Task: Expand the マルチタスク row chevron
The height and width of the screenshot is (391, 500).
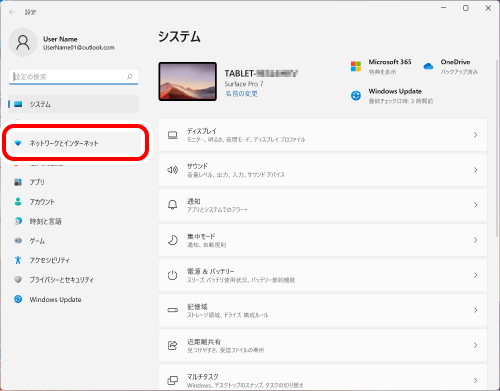Action: pyautogui.click(x=475, y=380)
